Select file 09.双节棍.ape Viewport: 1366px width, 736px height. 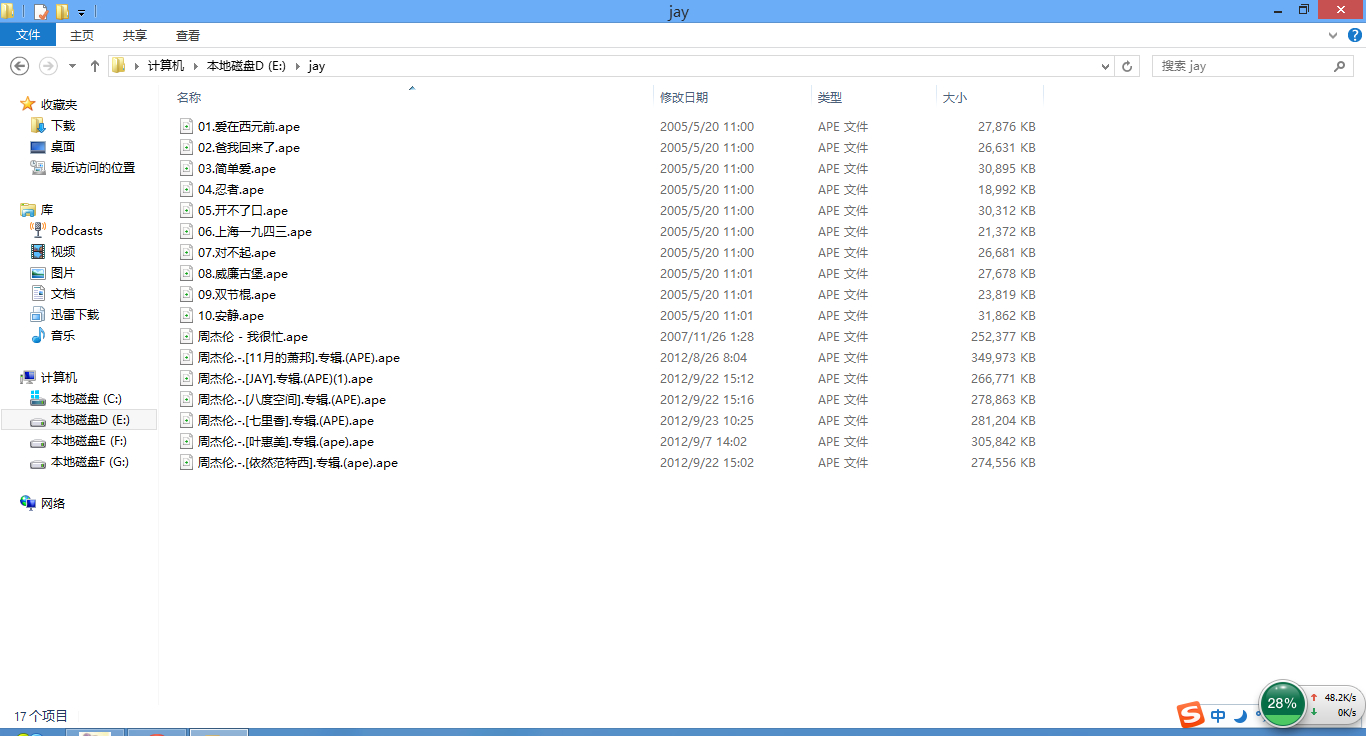coord(237,295)
